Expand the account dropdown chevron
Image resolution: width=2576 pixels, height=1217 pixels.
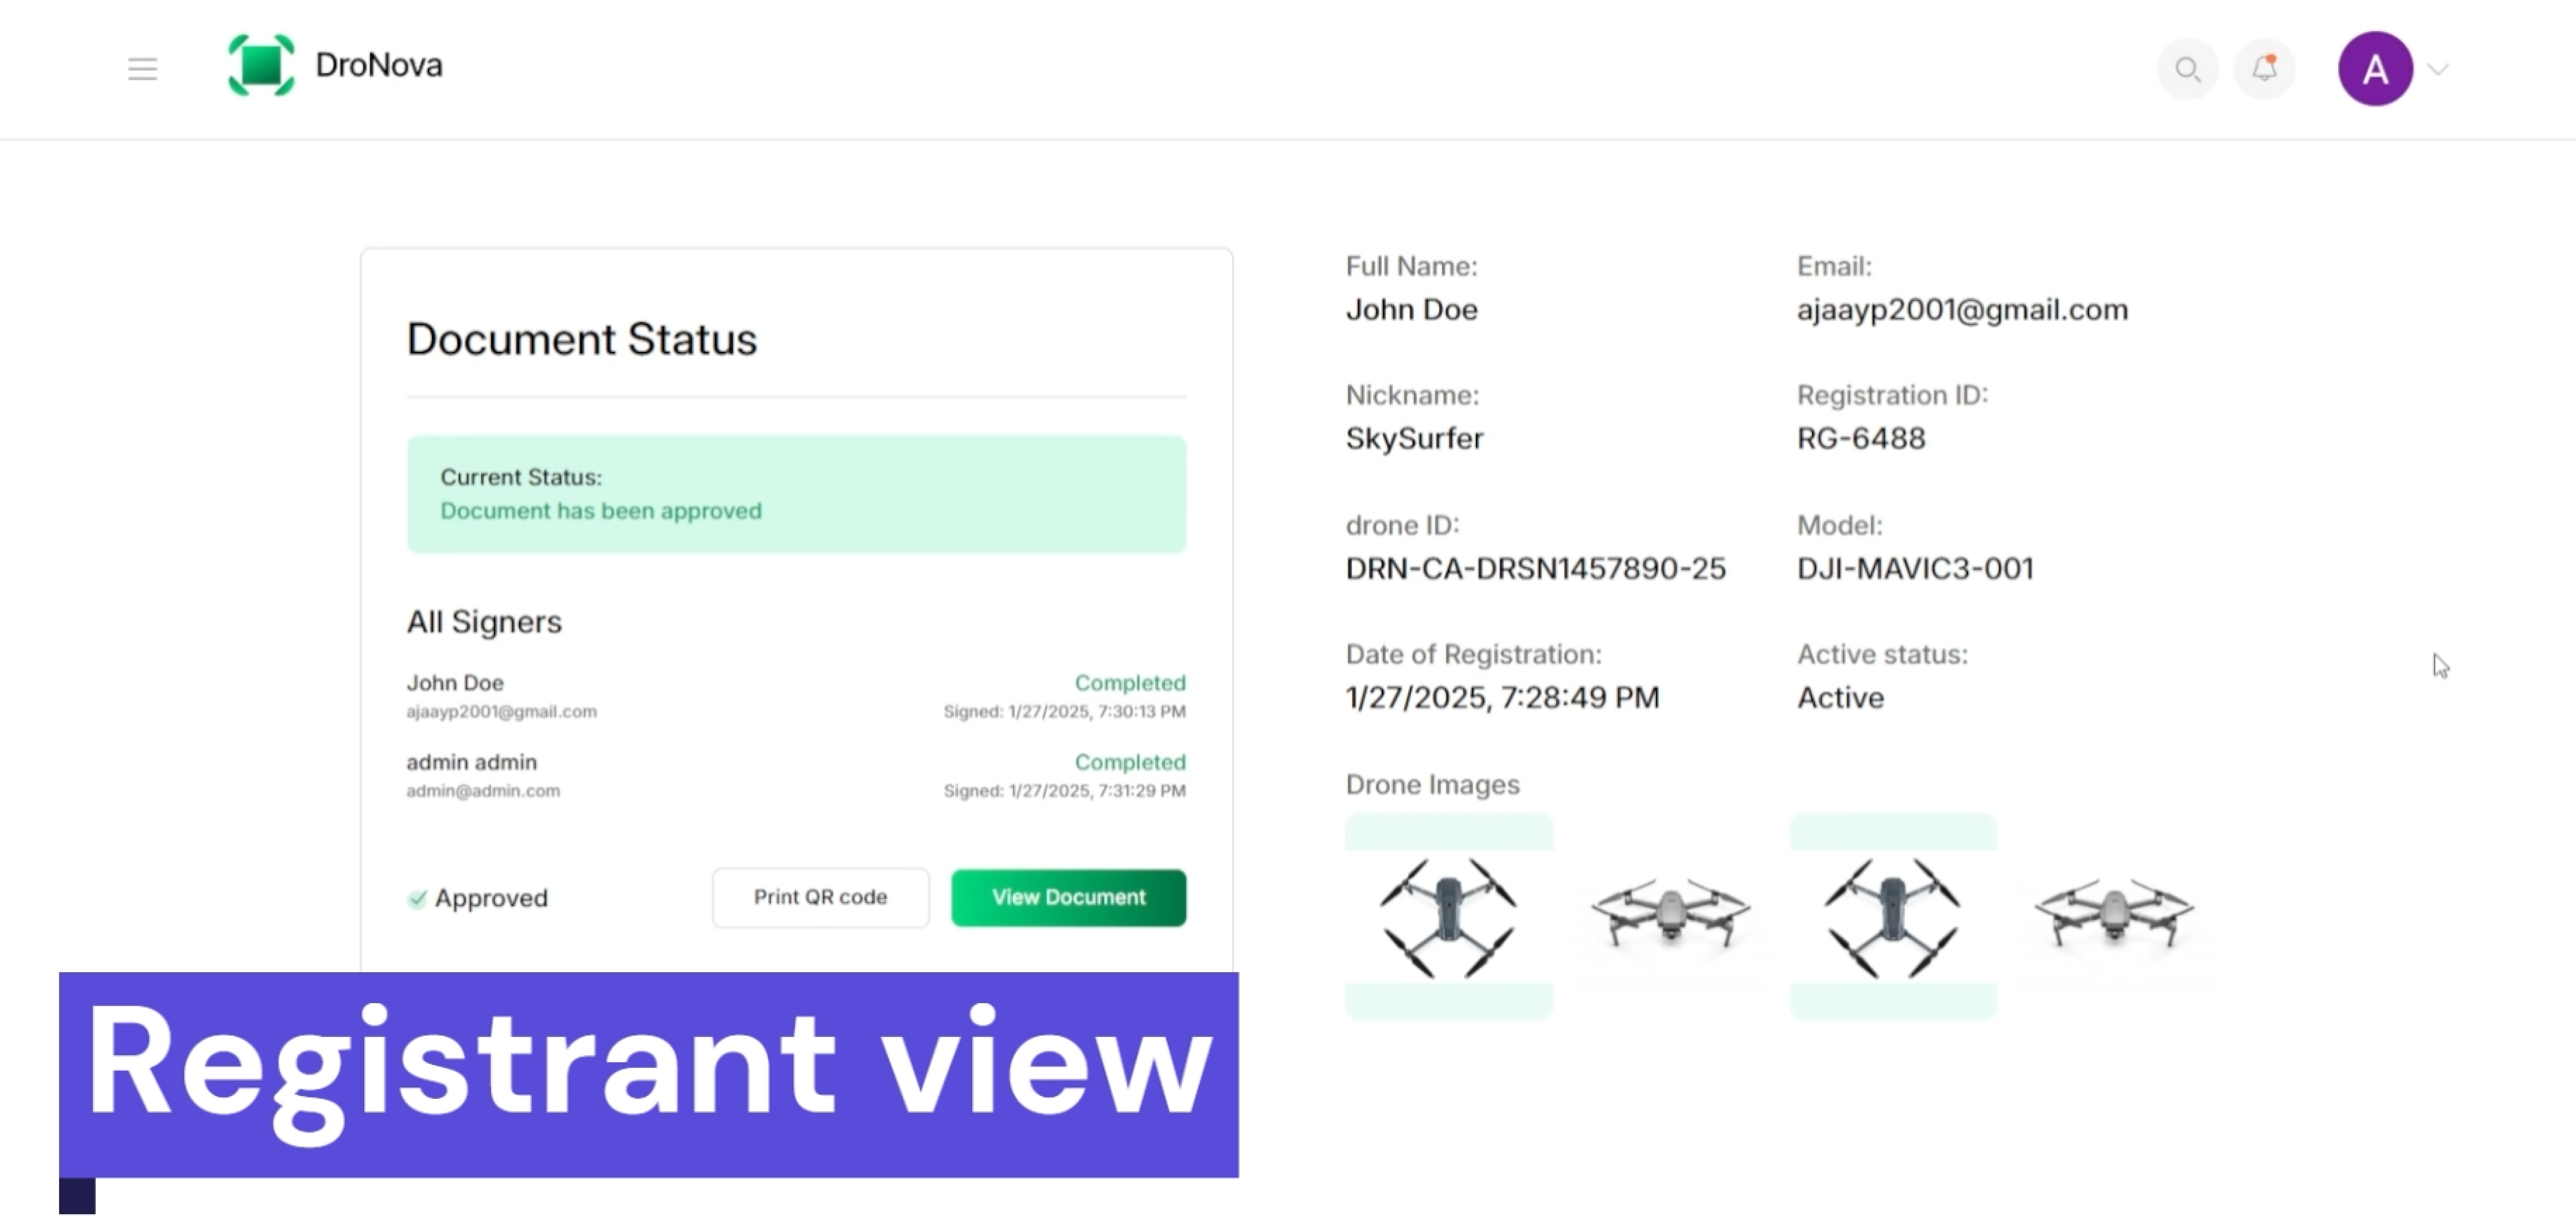(x=2438, y=69)
